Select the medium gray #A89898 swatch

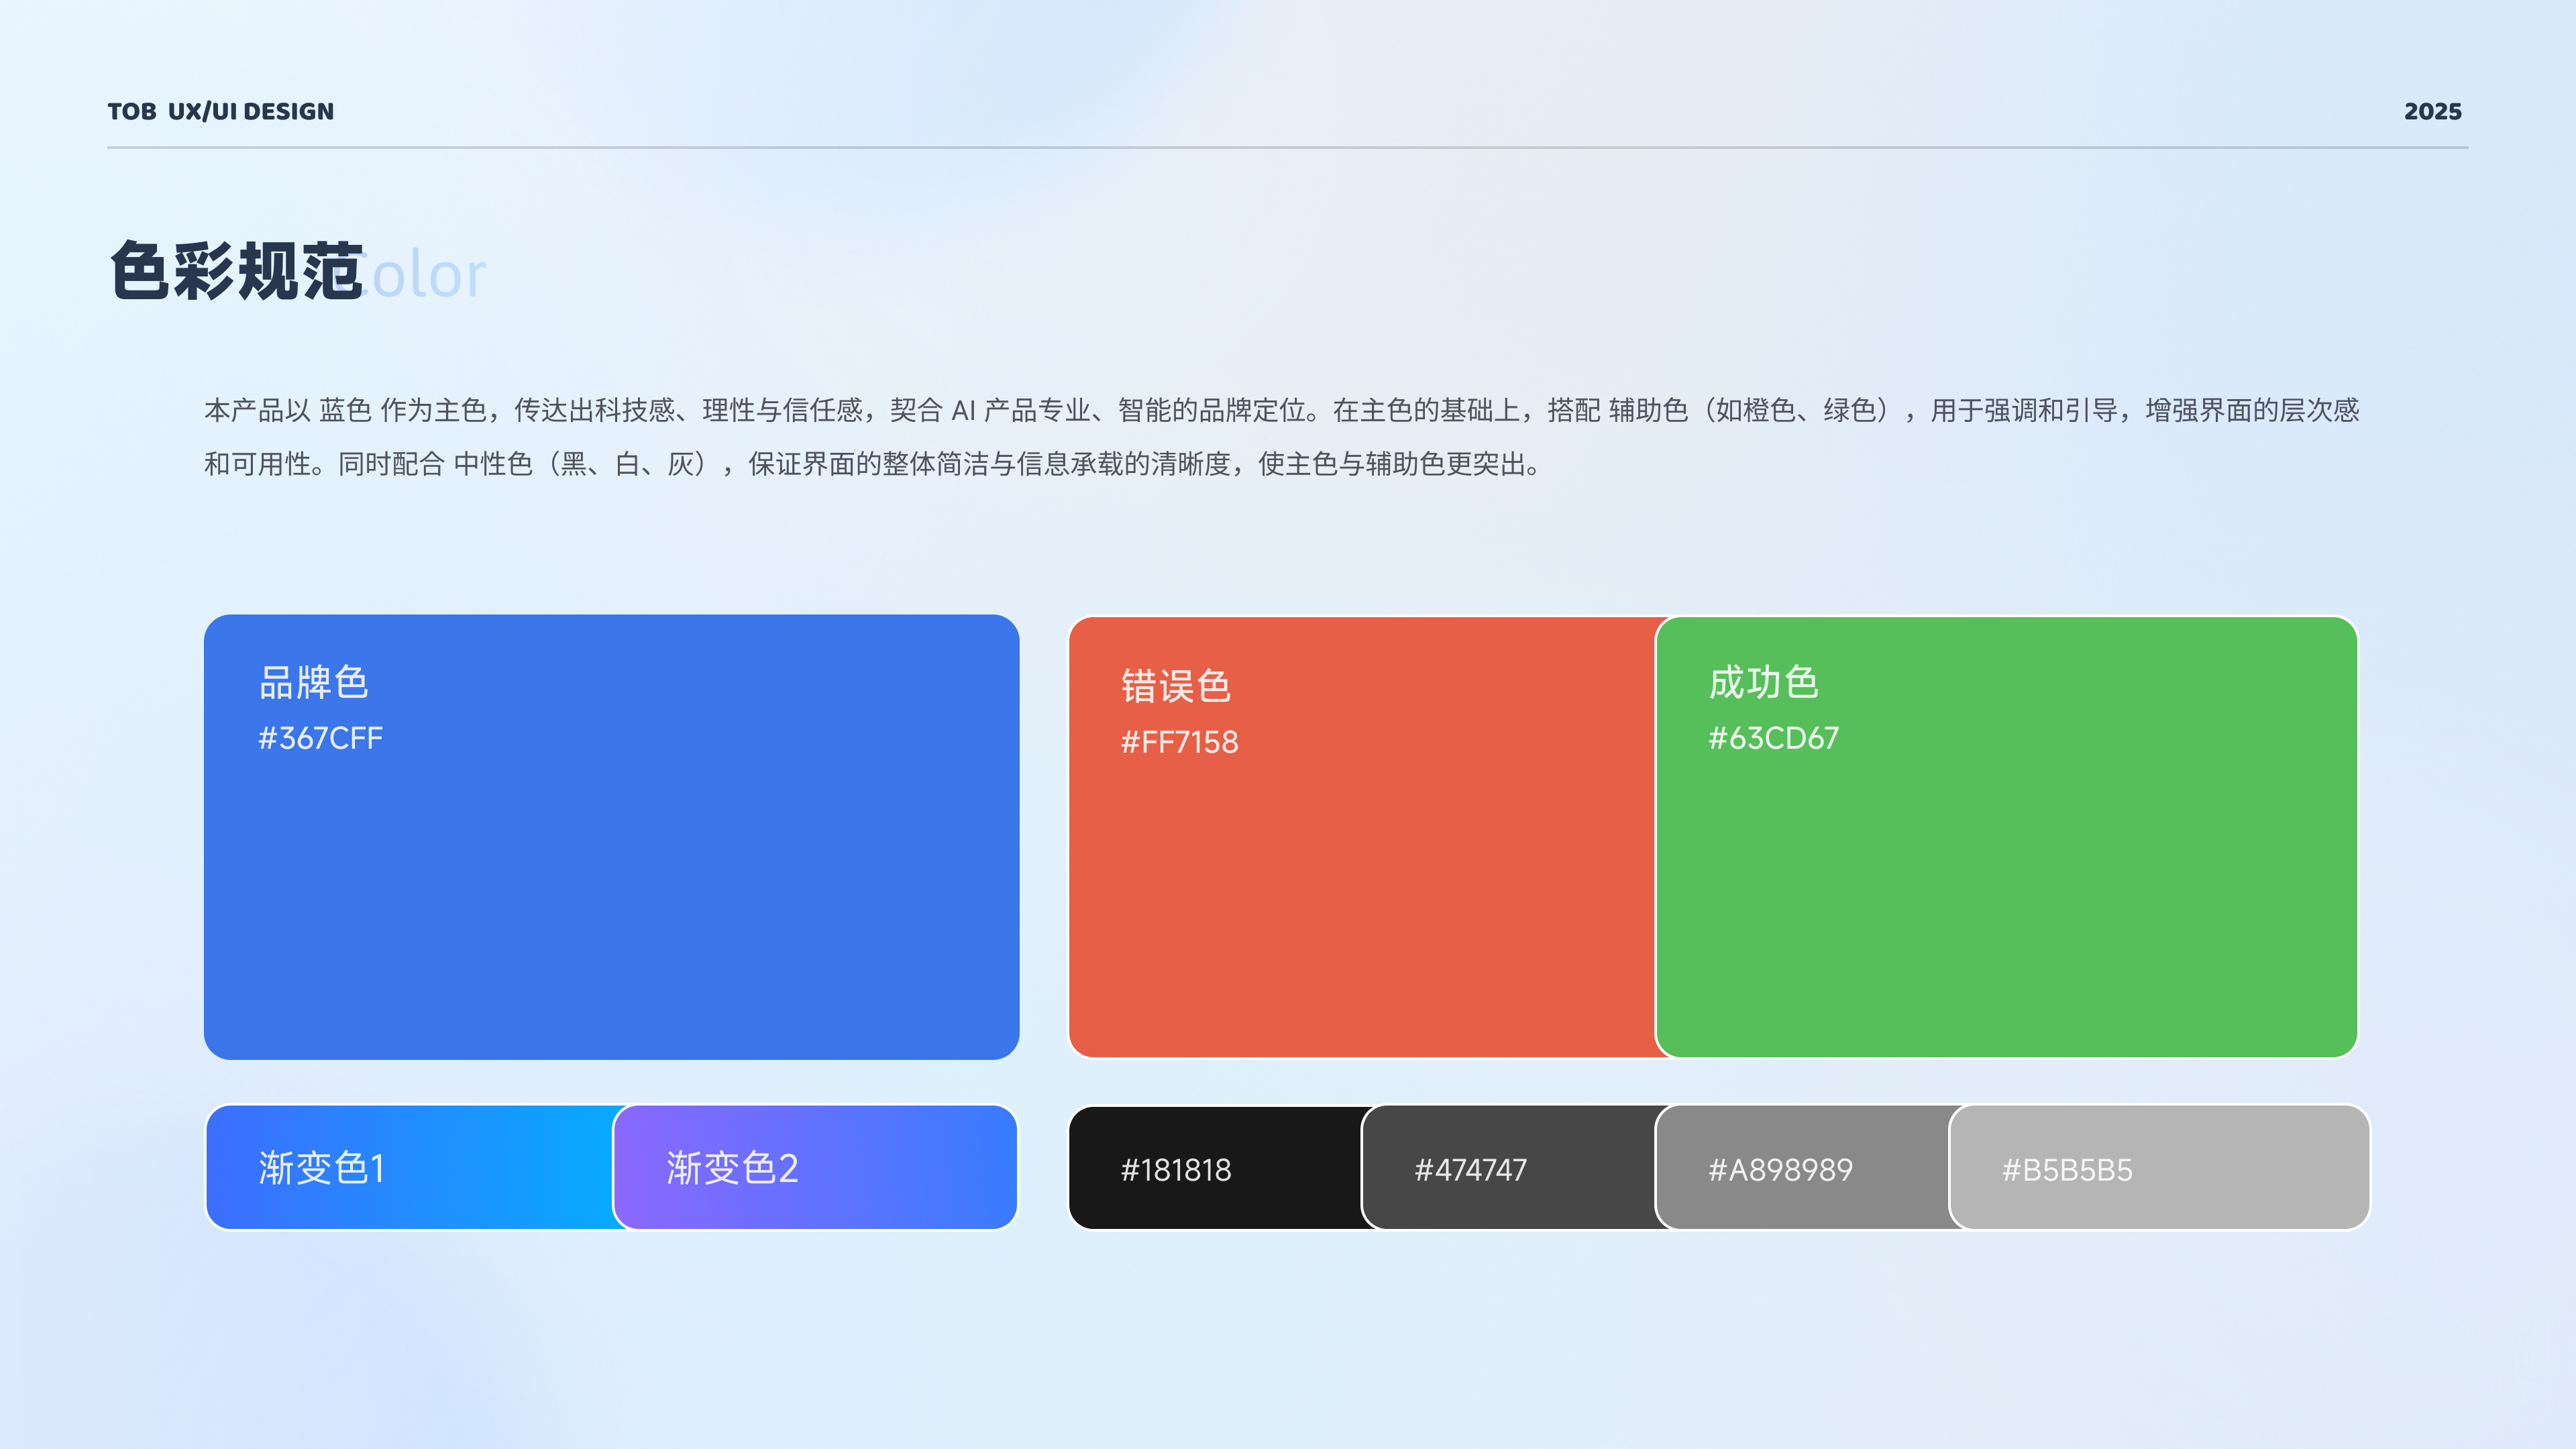click(x=1802, y=1168)
